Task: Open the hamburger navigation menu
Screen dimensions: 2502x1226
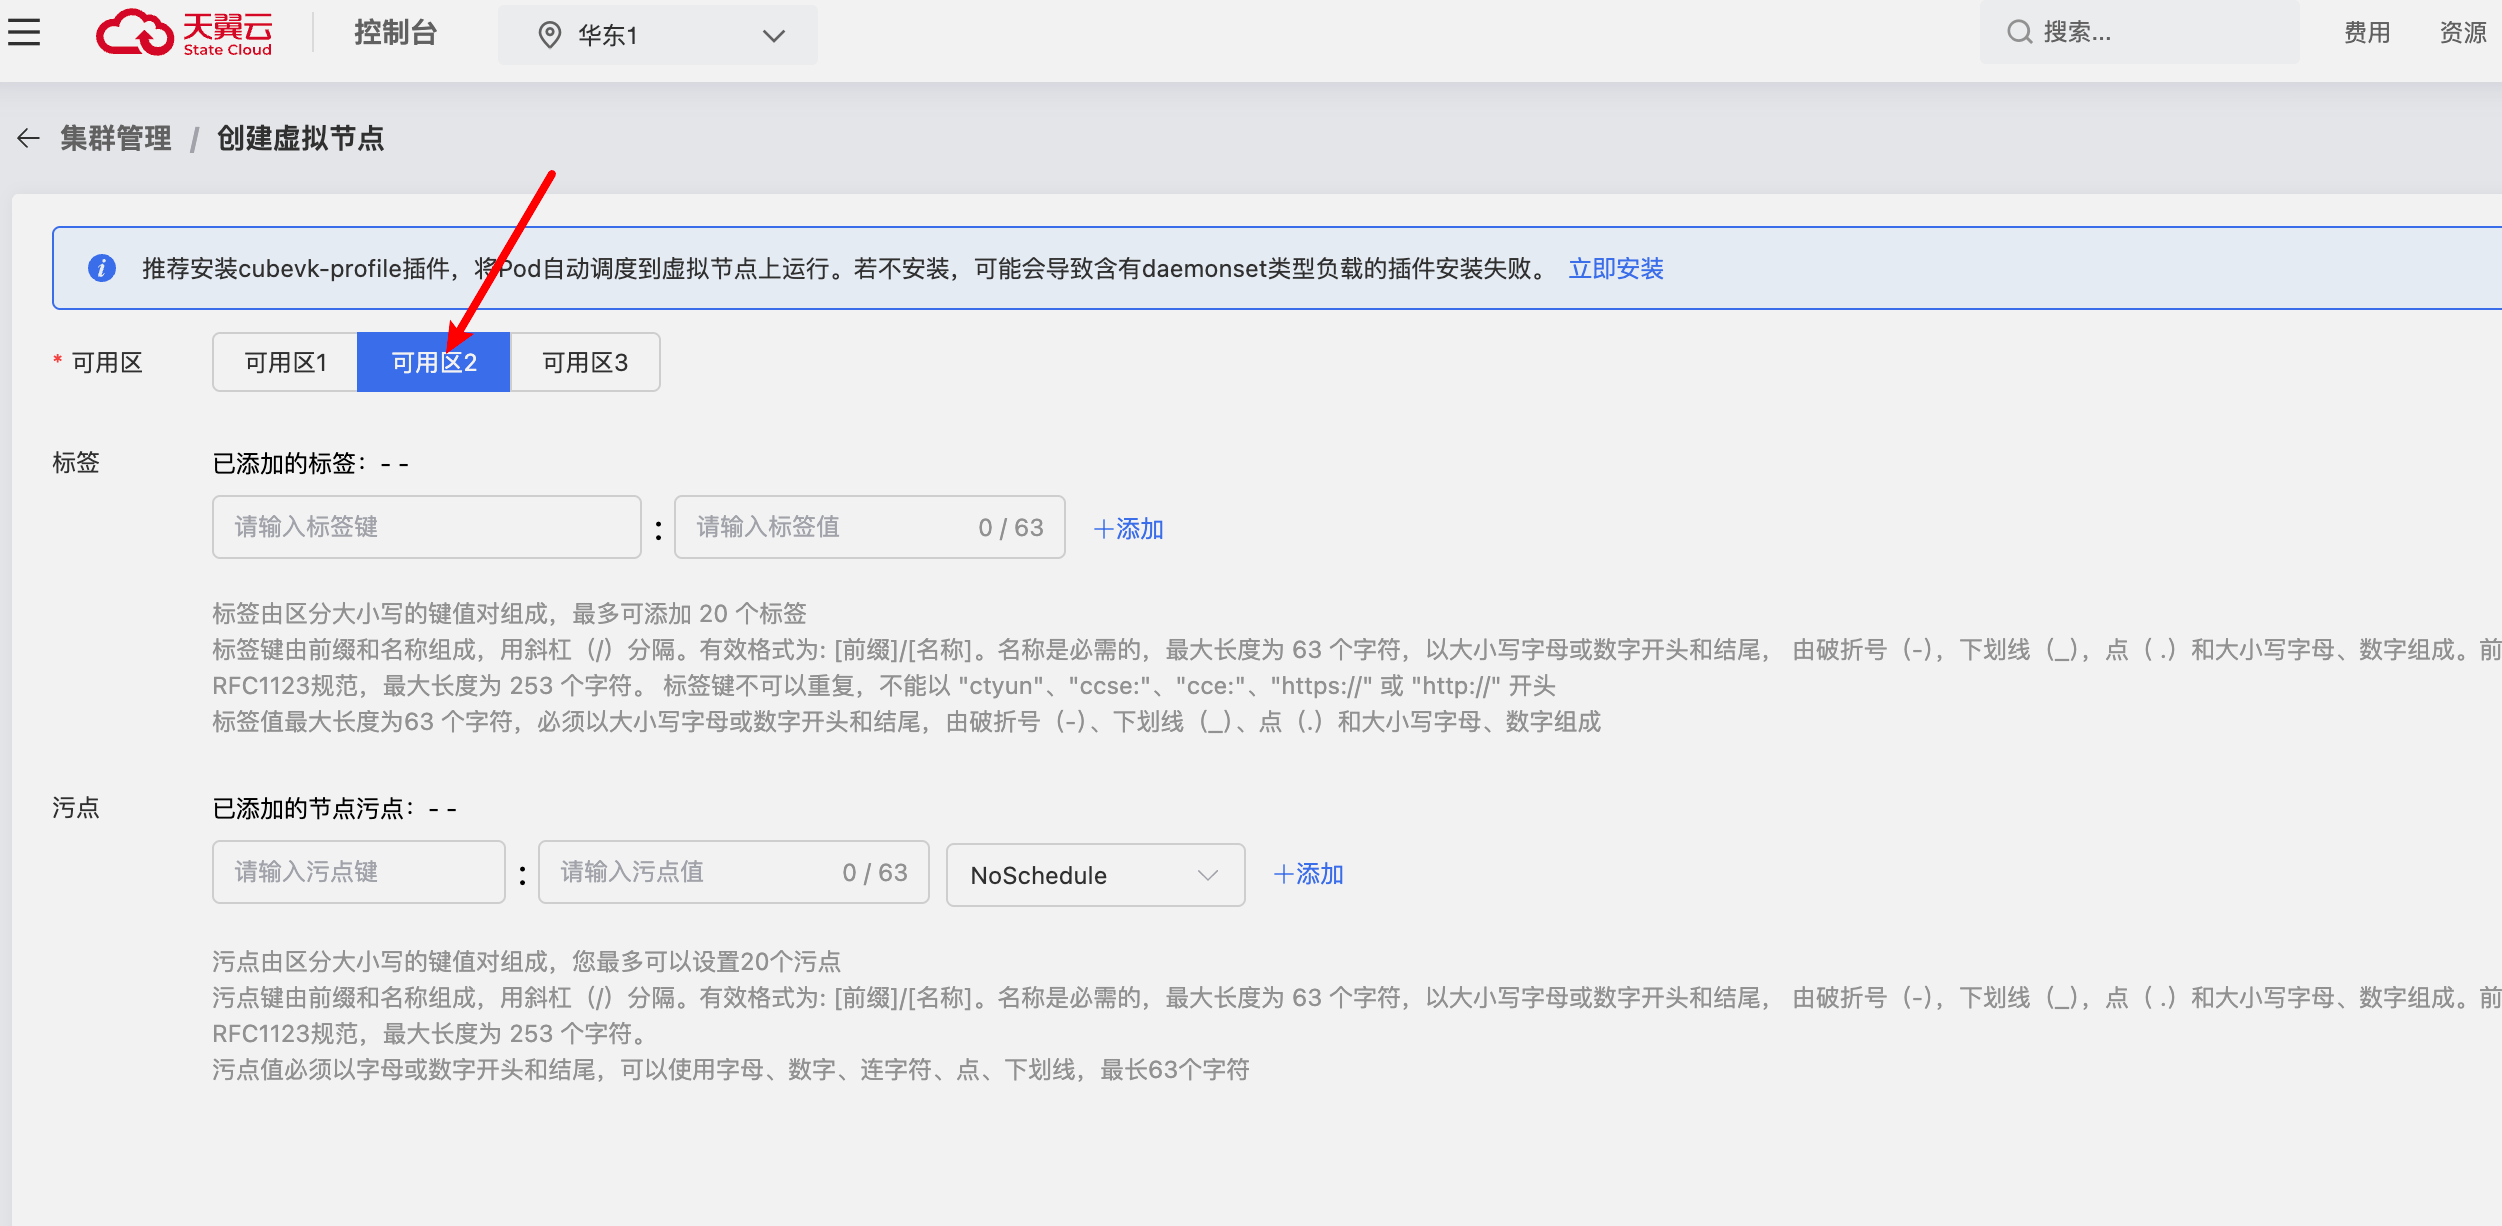Action: (x=24, y=33)
